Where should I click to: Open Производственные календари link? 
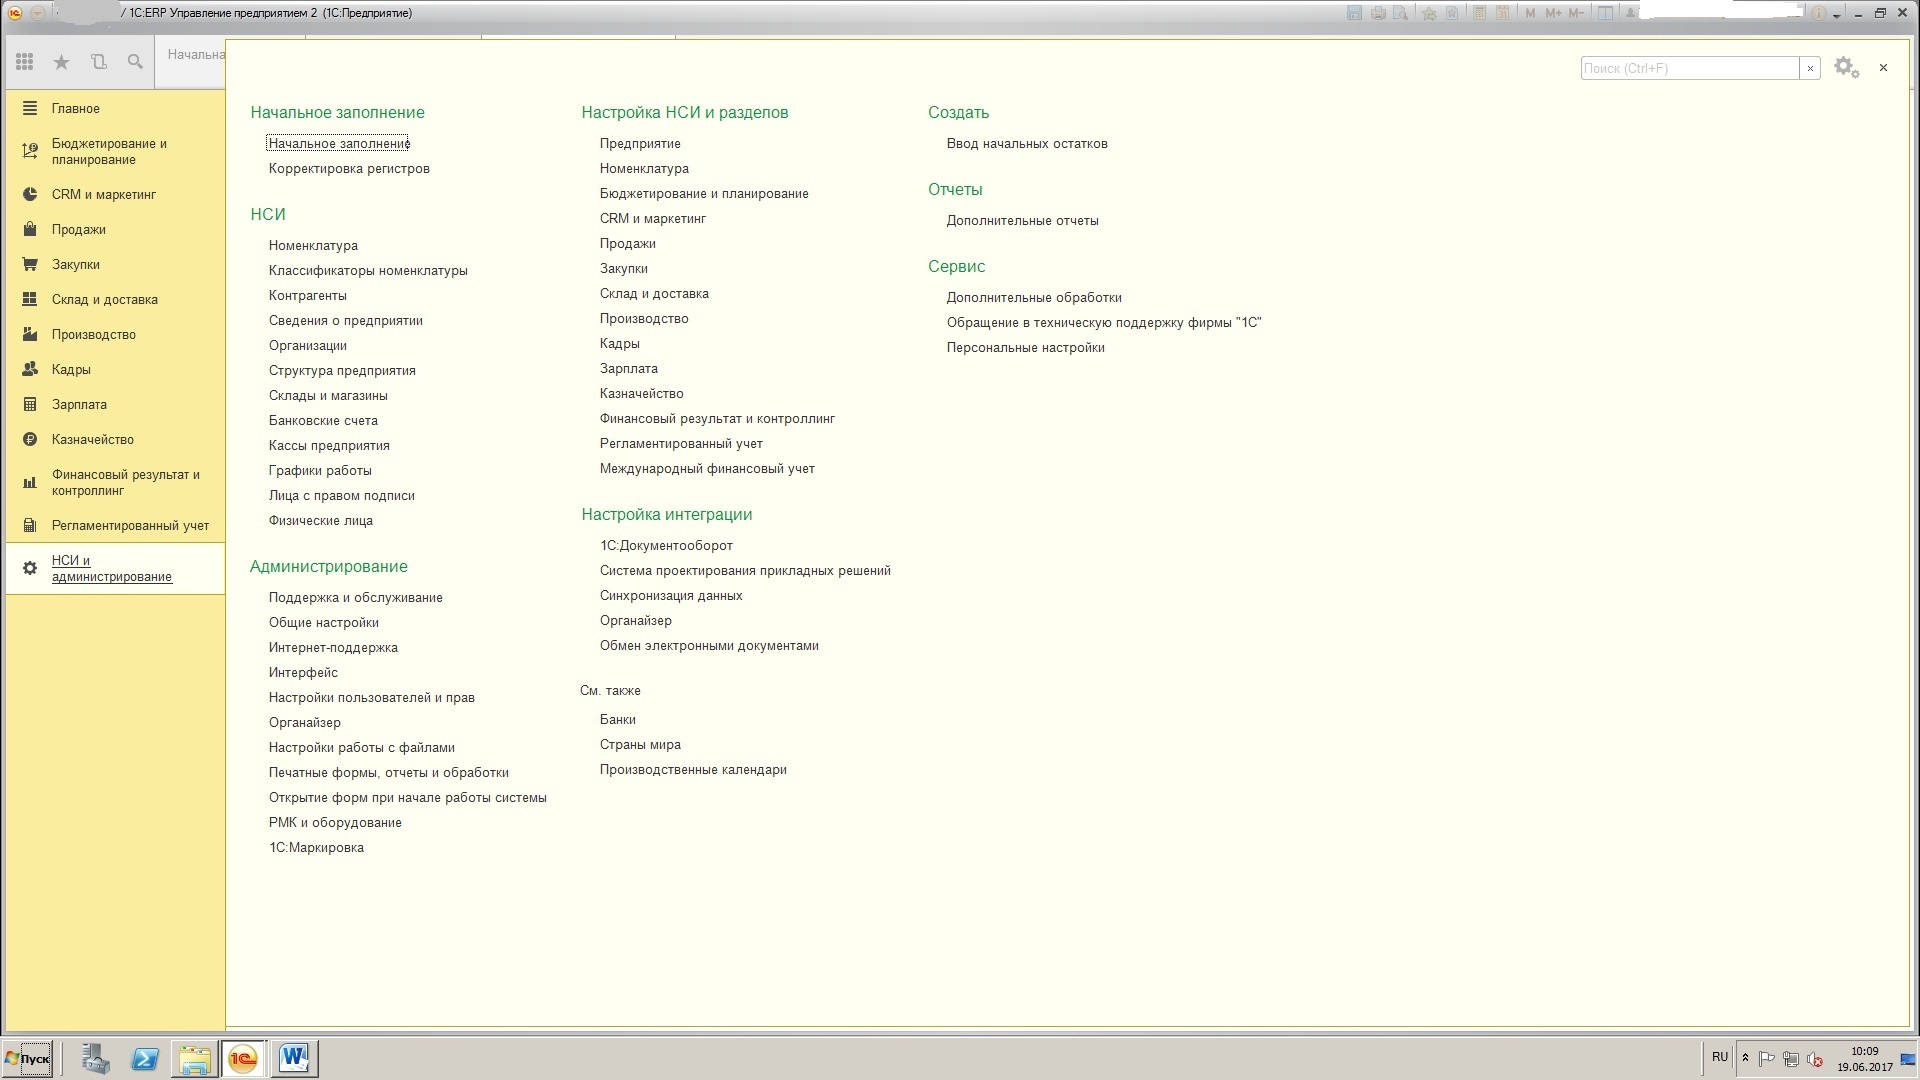[693, 769]
